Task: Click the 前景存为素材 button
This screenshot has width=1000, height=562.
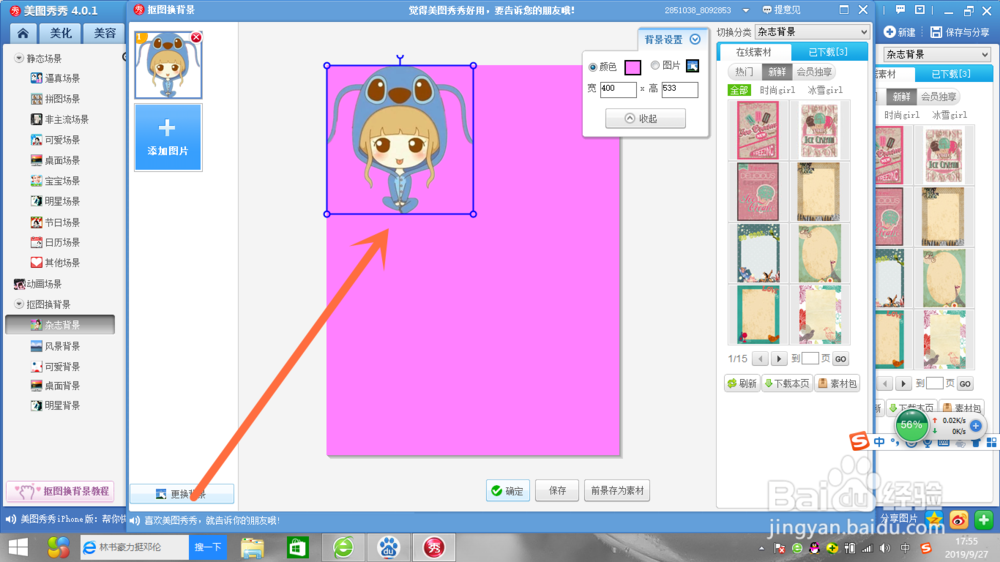Action: tap(617, 491)
